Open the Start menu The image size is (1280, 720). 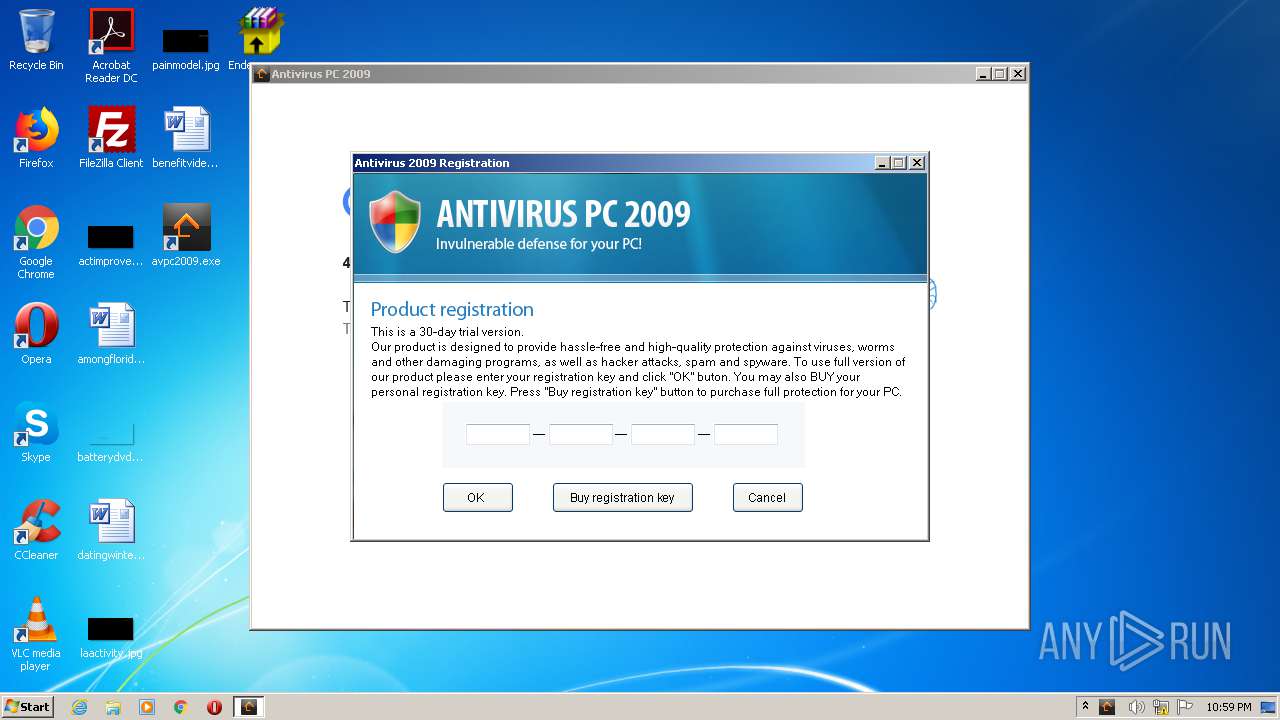tap(28, 707)
